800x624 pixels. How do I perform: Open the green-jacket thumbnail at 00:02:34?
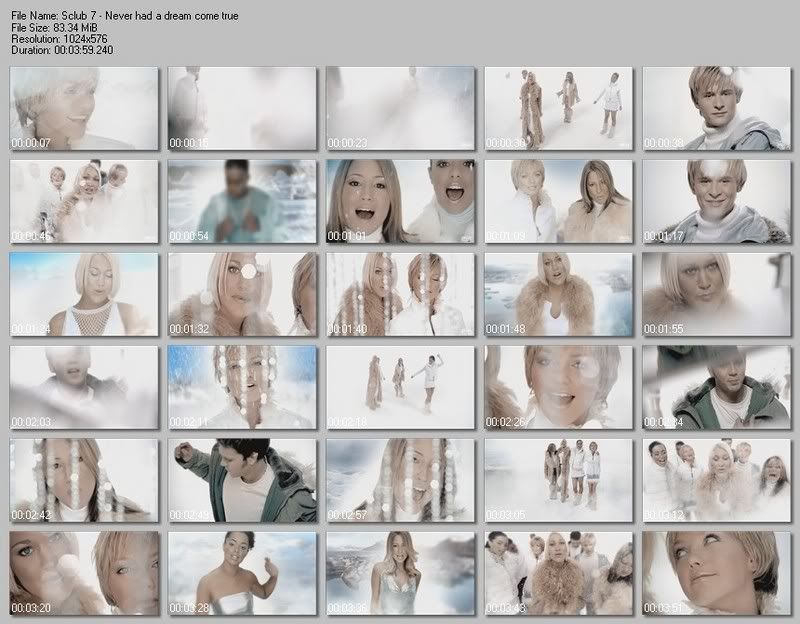[x=717, y=388]
